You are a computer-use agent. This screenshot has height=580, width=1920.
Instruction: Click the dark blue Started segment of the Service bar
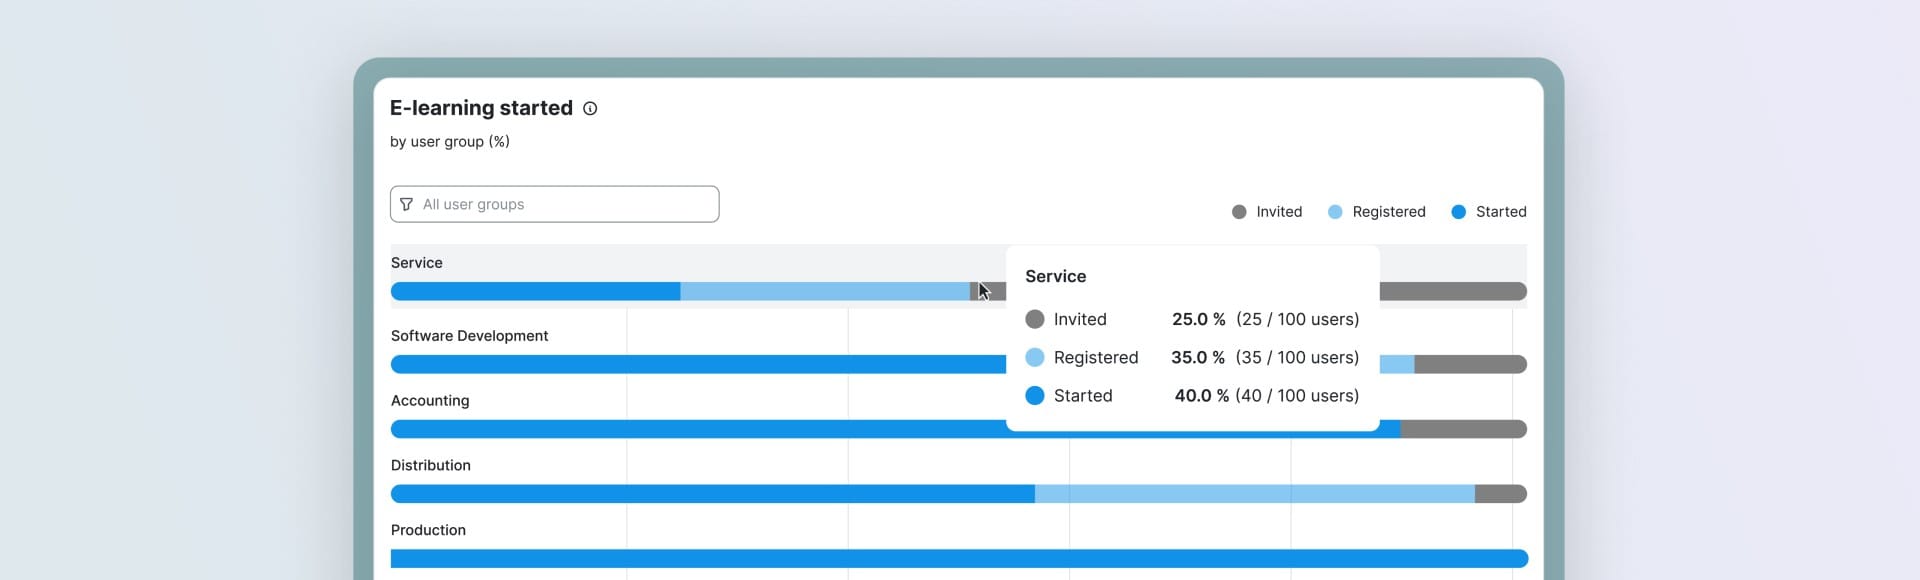tap(535, 292)
